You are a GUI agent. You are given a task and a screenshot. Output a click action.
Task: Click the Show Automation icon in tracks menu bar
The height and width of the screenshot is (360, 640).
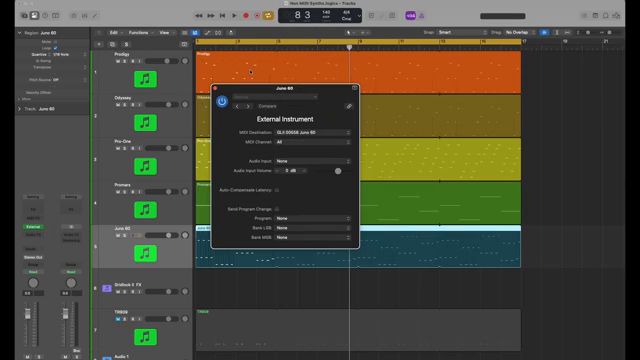207,33
